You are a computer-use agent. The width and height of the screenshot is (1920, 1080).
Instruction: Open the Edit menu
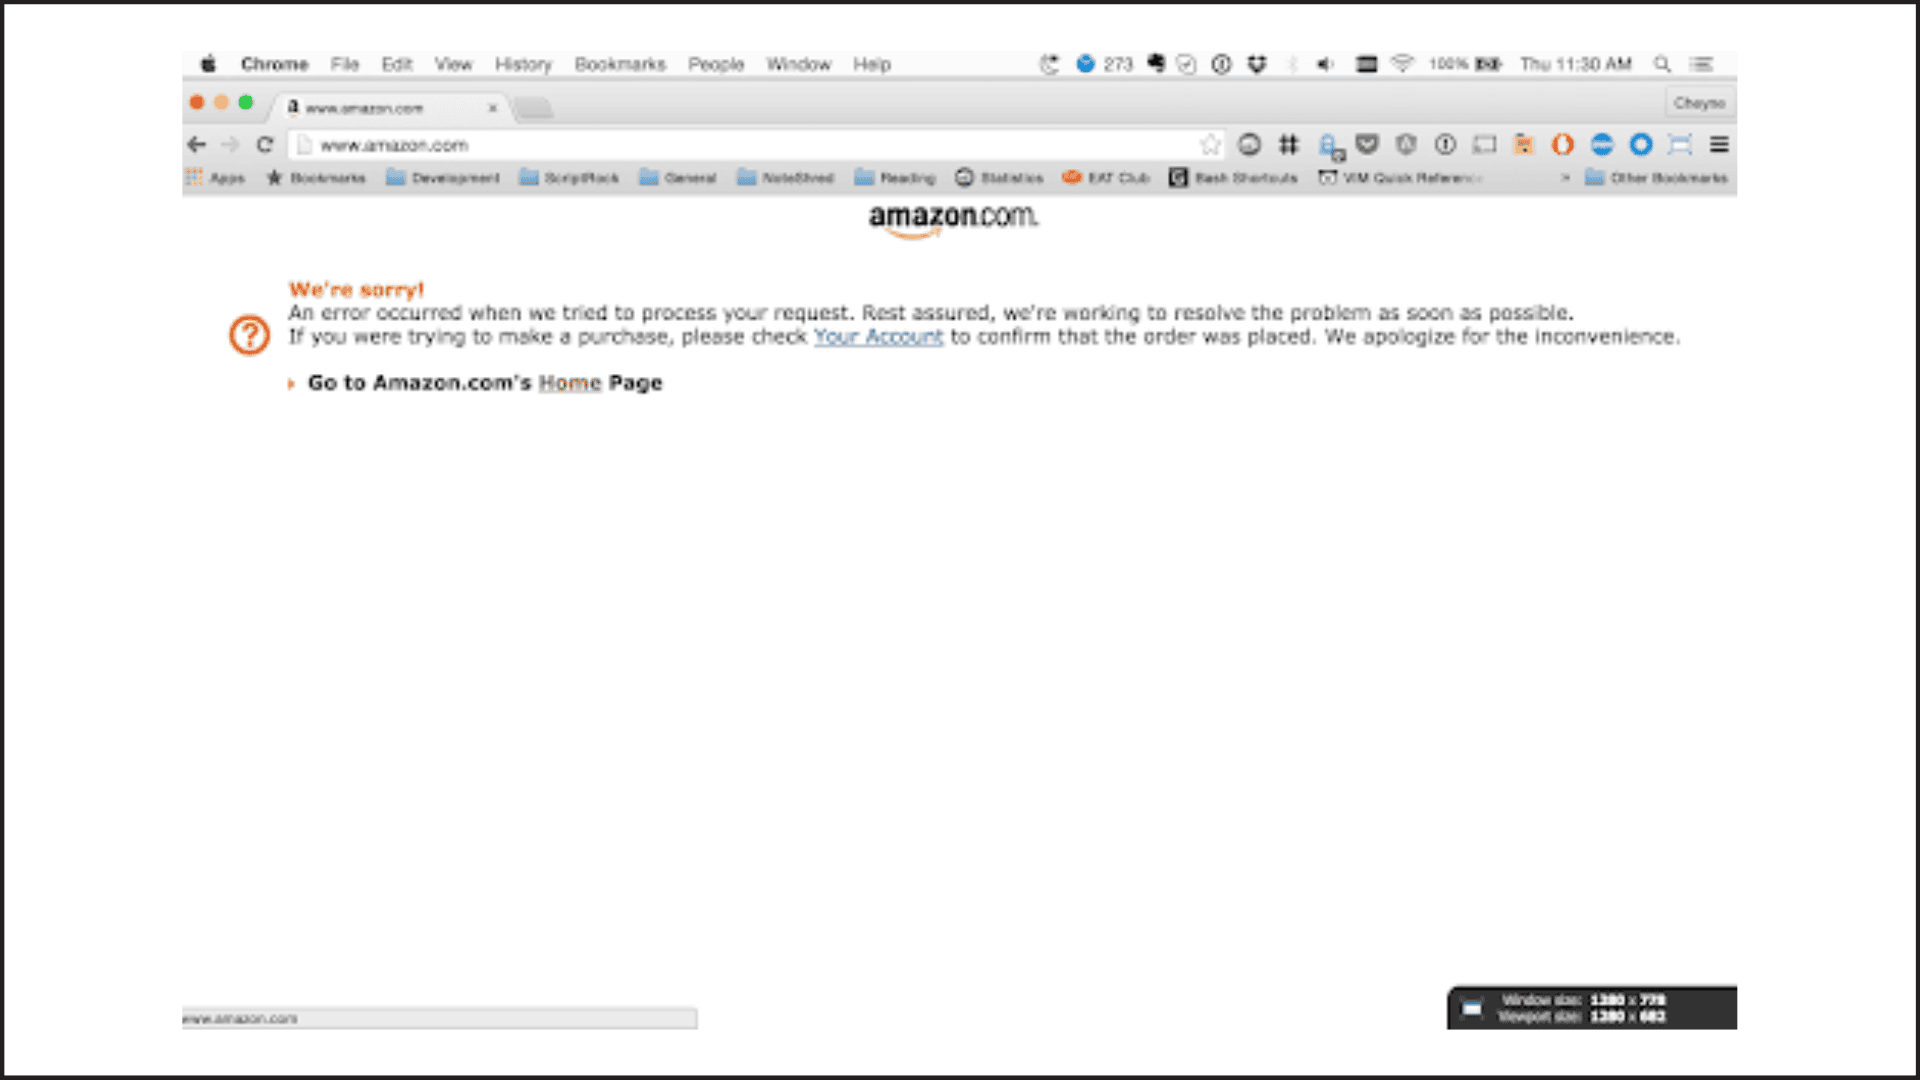[x=397, y=64]
